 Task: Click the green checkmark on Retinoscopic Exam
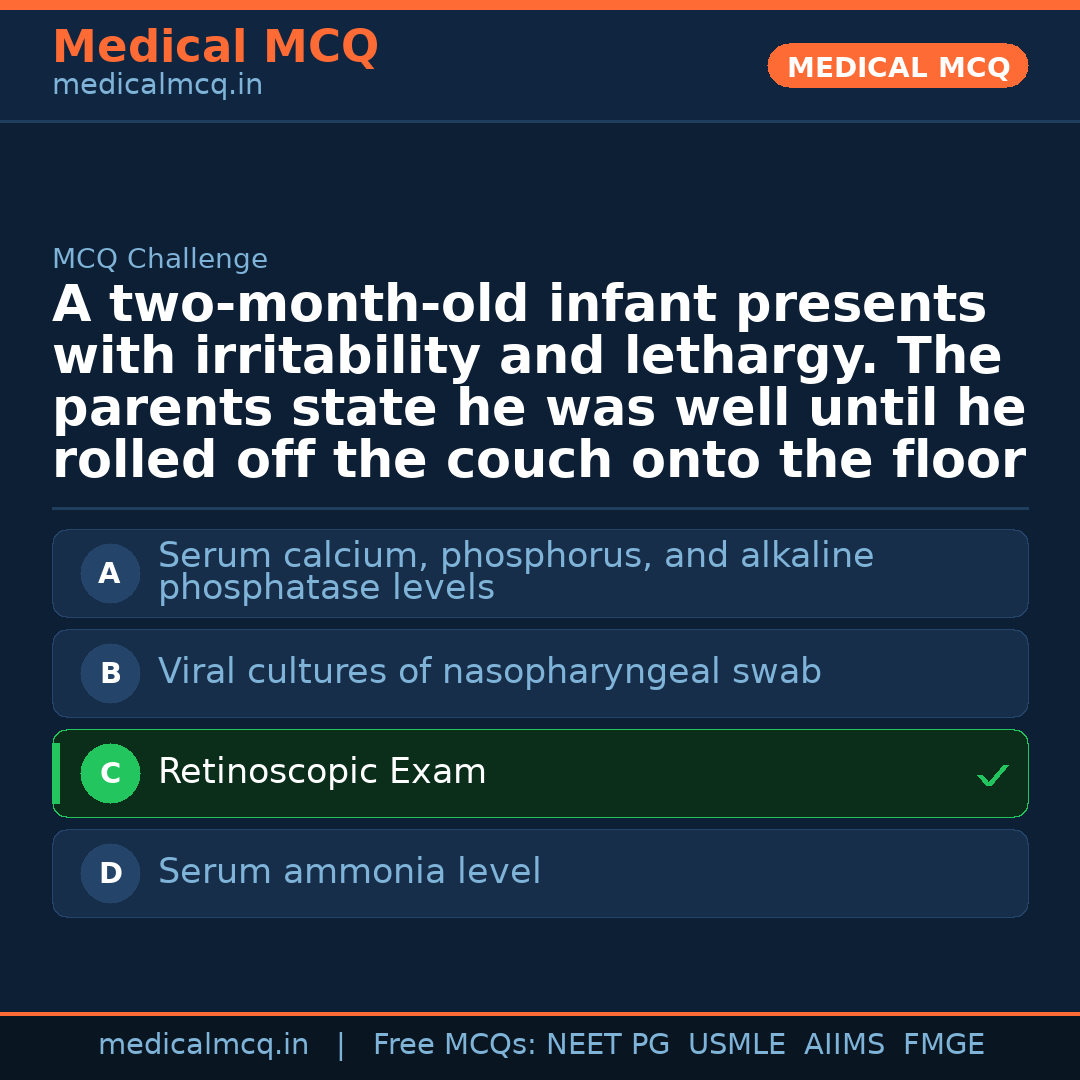click(992, 775)
